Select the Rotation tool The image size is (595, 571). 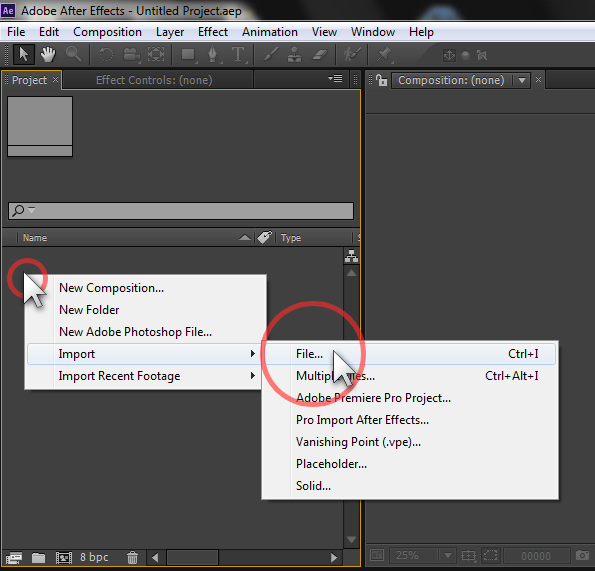[106, 54]
